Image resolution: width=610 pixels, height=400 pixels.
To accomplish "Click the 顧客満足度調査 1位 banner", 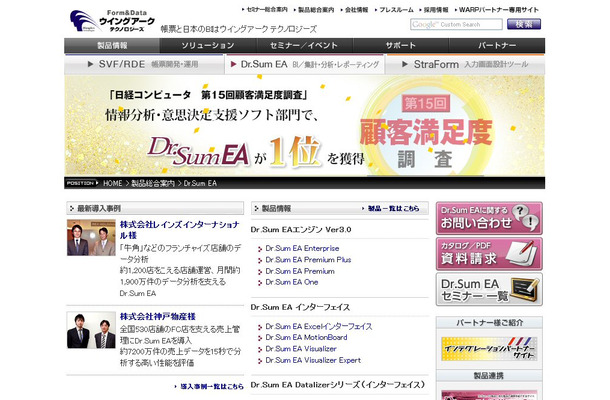I will tap(305, 126).
